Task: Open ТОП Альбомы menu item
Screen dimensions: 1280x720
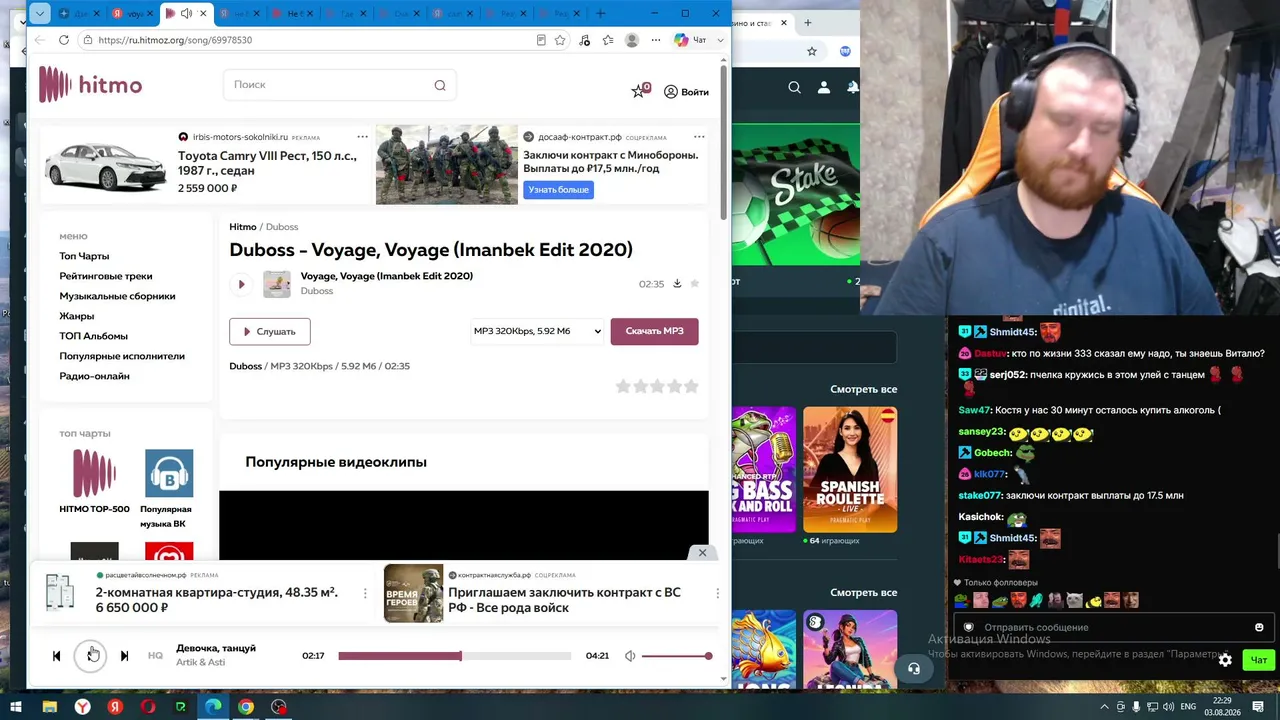Action: 93,336
